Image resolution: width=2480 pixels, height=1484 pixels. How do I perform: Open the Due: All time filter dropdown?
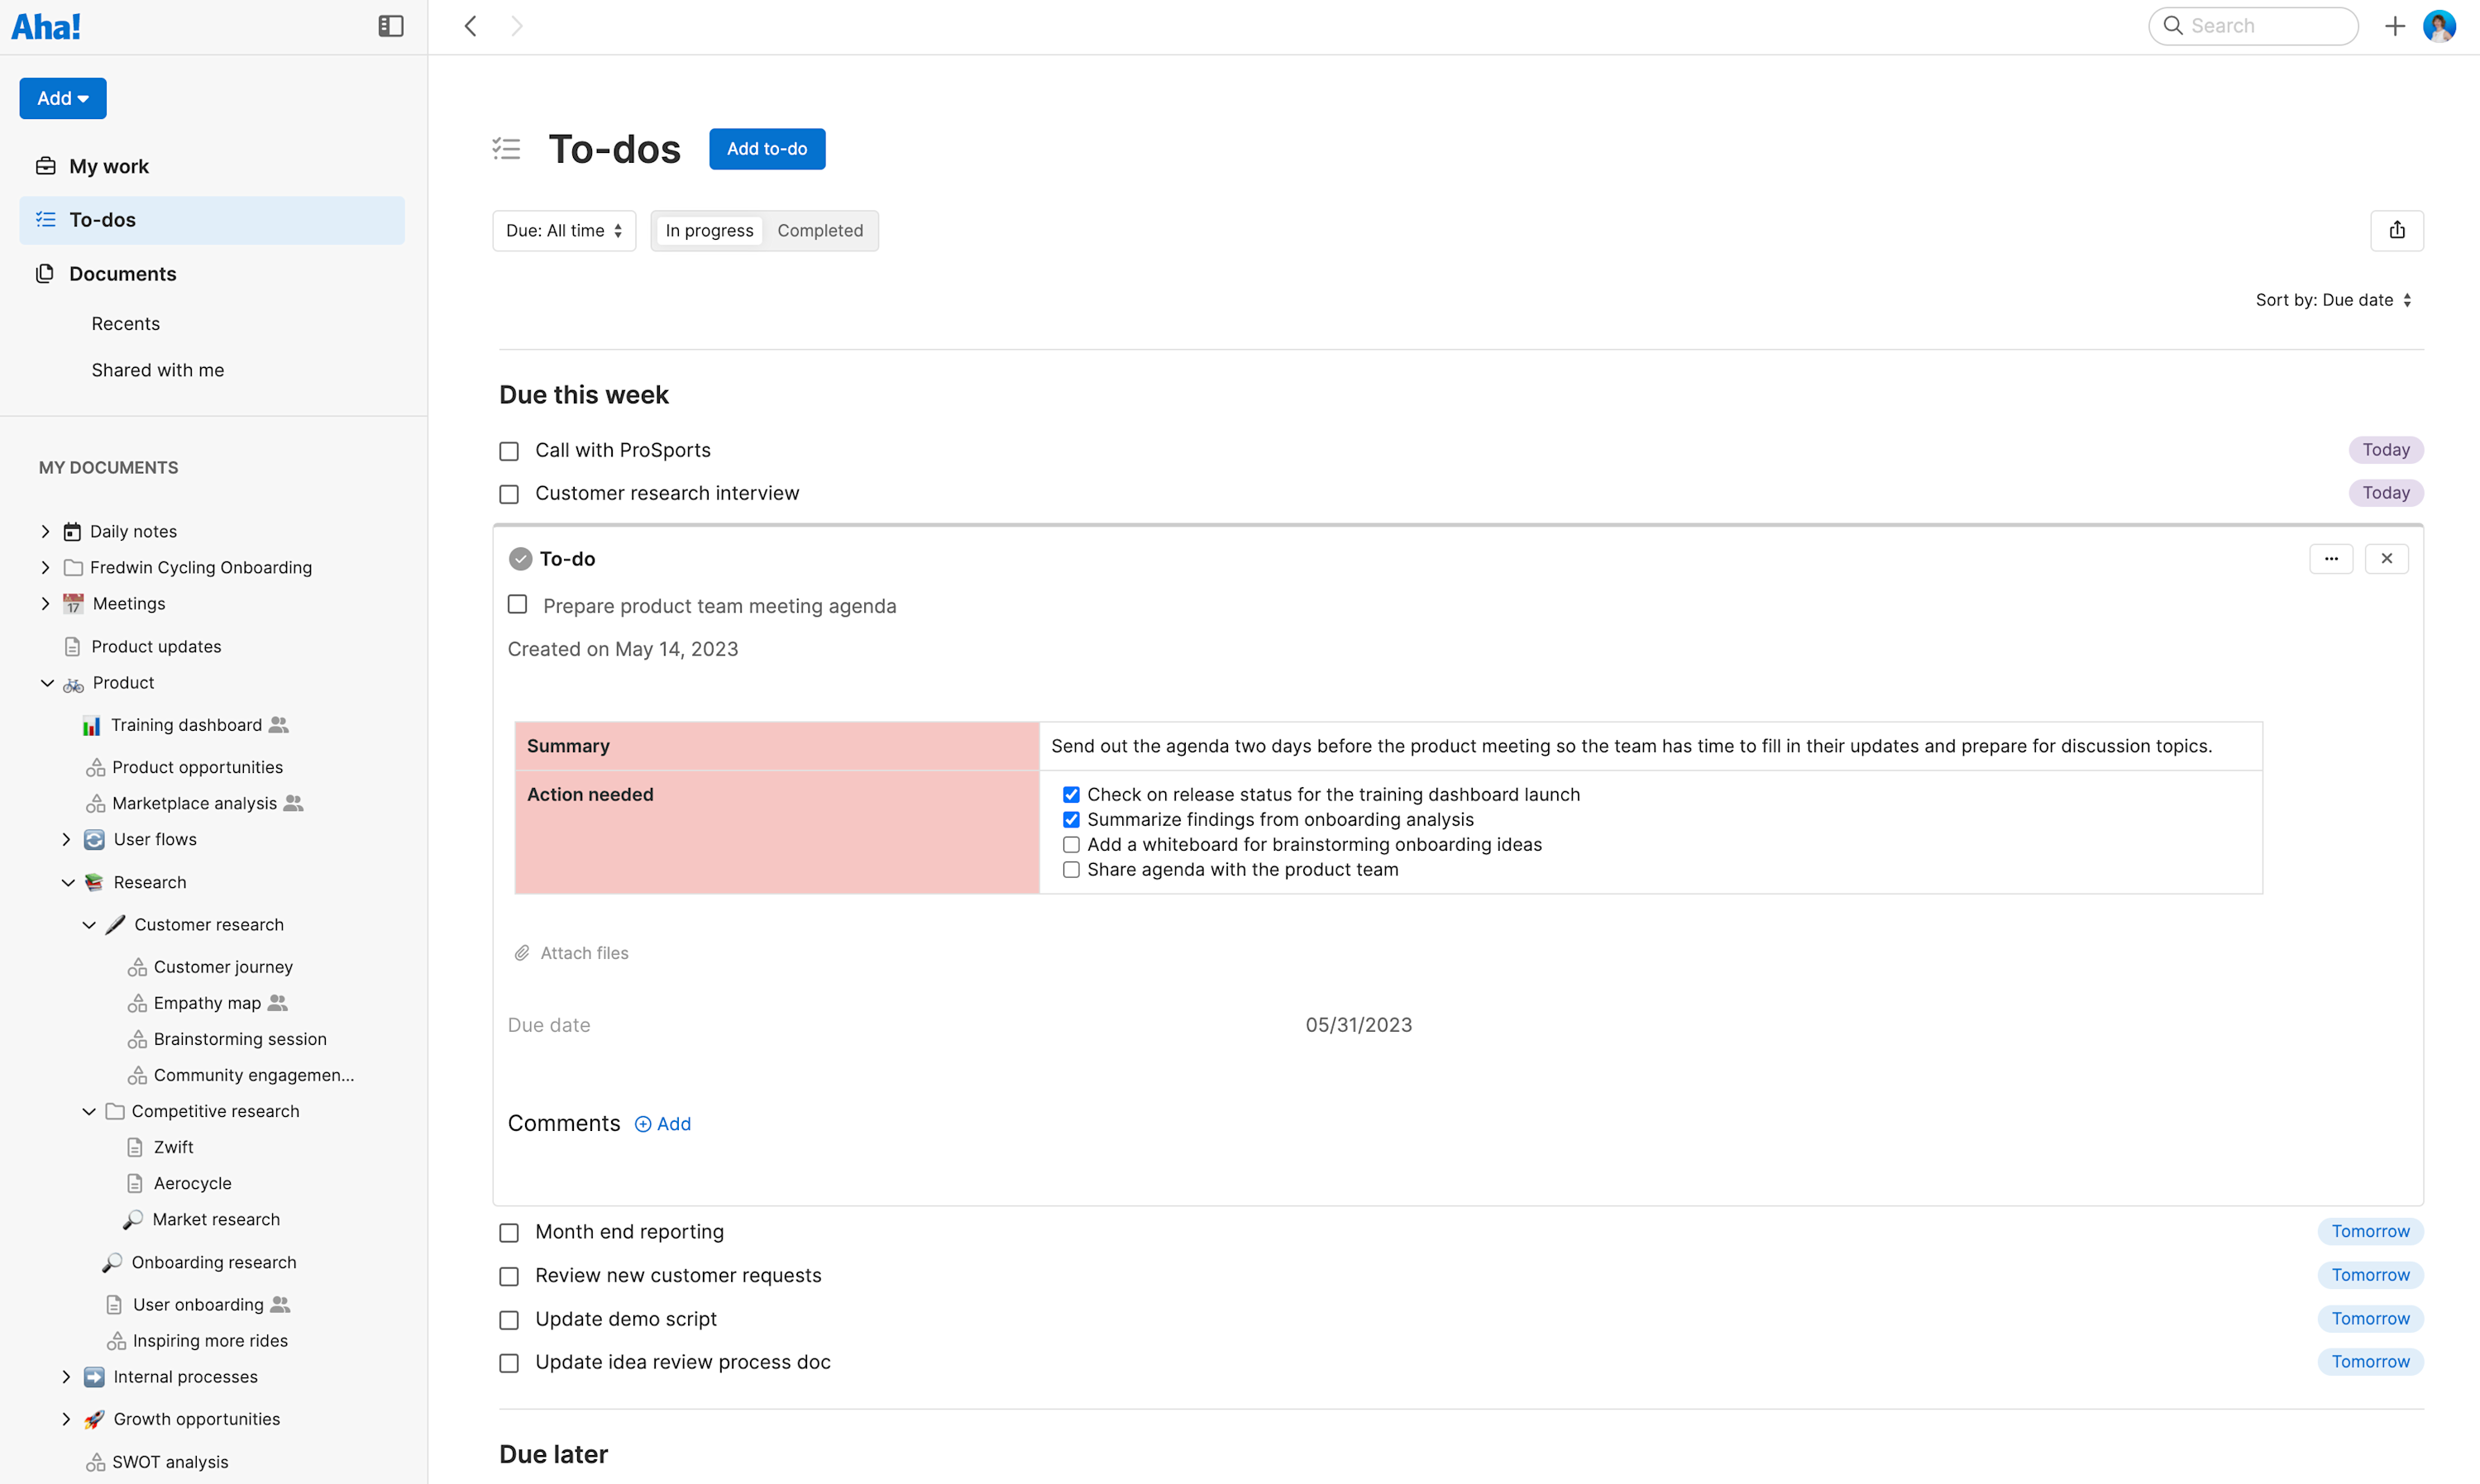coord(563,230)
